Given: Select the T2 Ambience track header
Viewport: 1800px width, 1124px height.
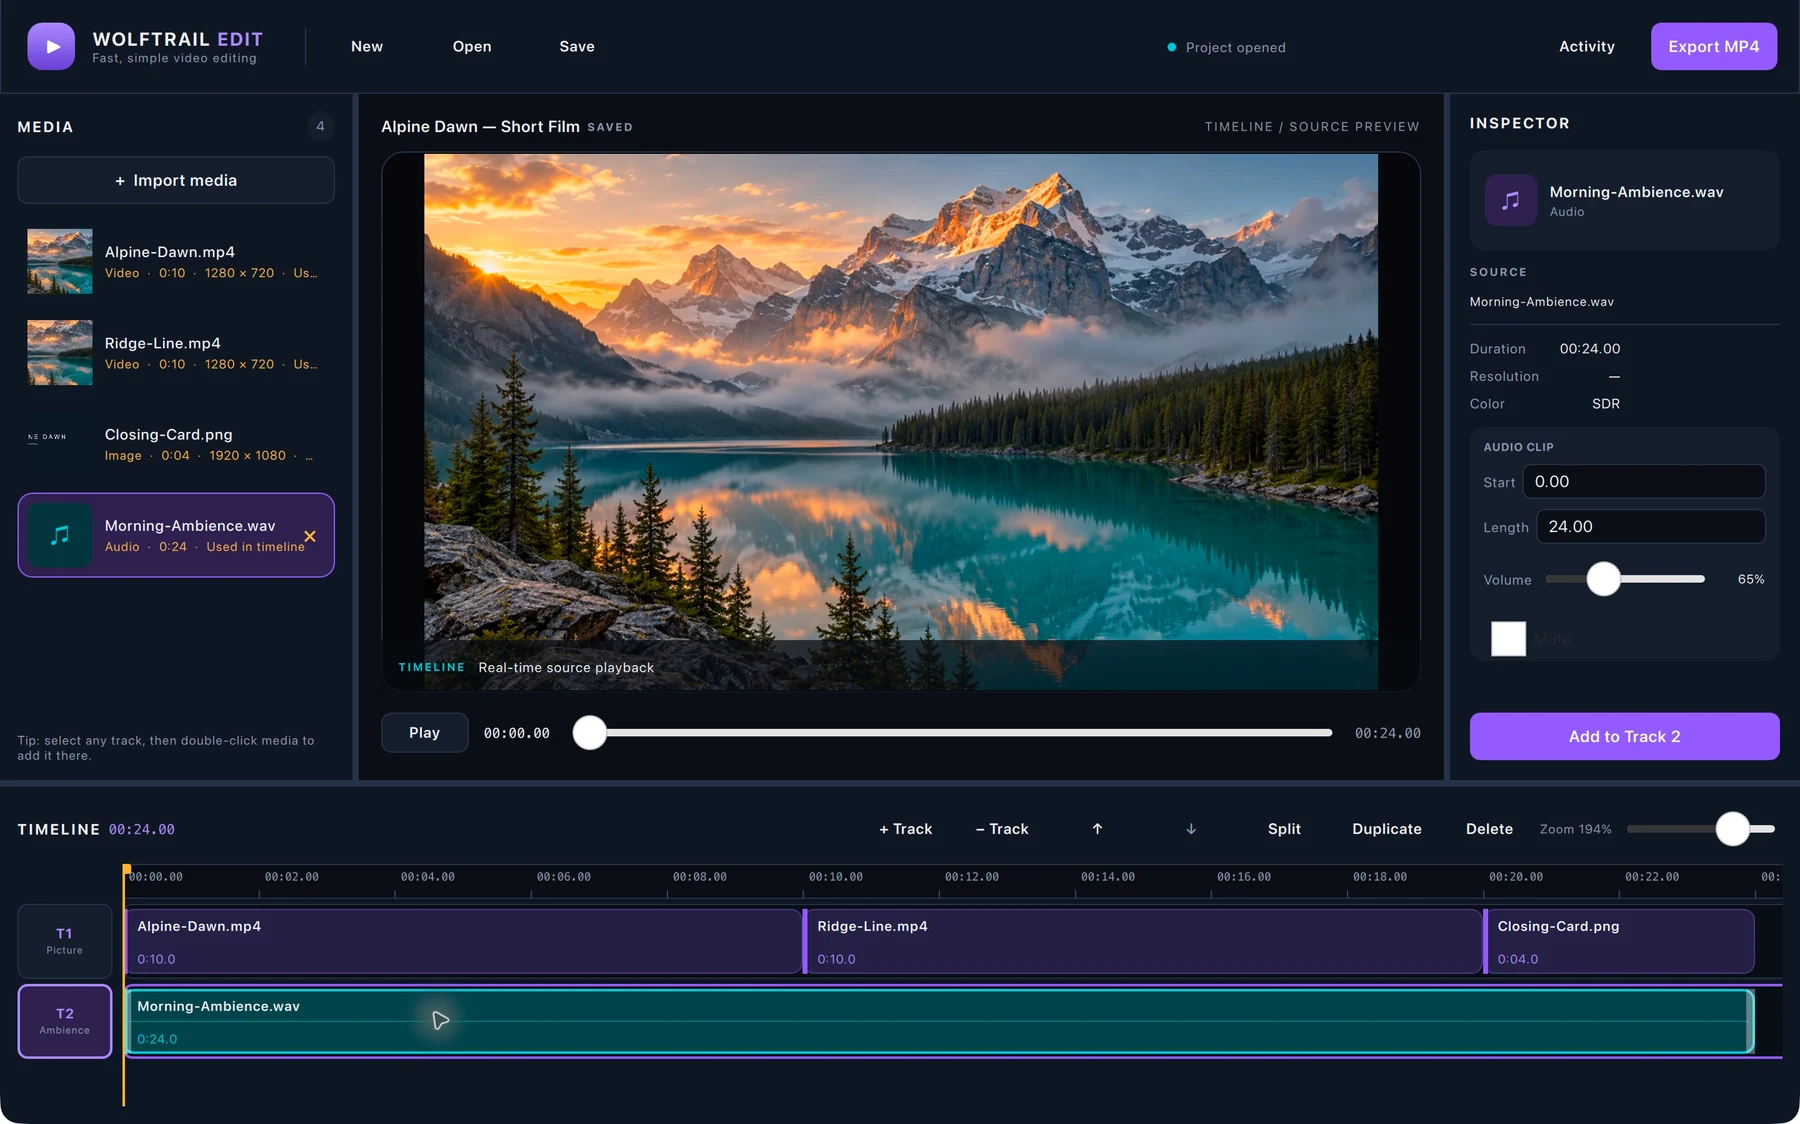Looking at the screenshot, I should [x=65, y=1021].
